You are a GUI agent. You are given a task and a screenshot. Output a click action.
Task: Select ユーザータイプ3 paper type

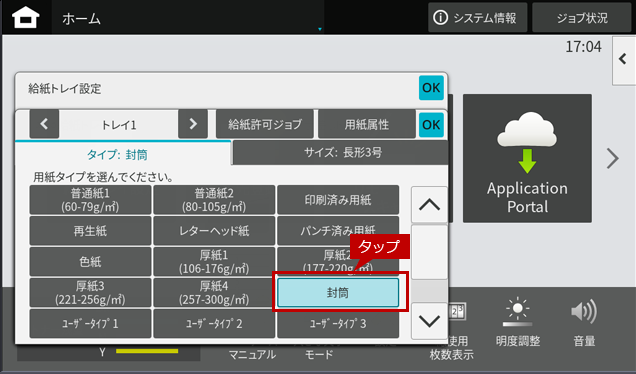(x=338, y=323)
